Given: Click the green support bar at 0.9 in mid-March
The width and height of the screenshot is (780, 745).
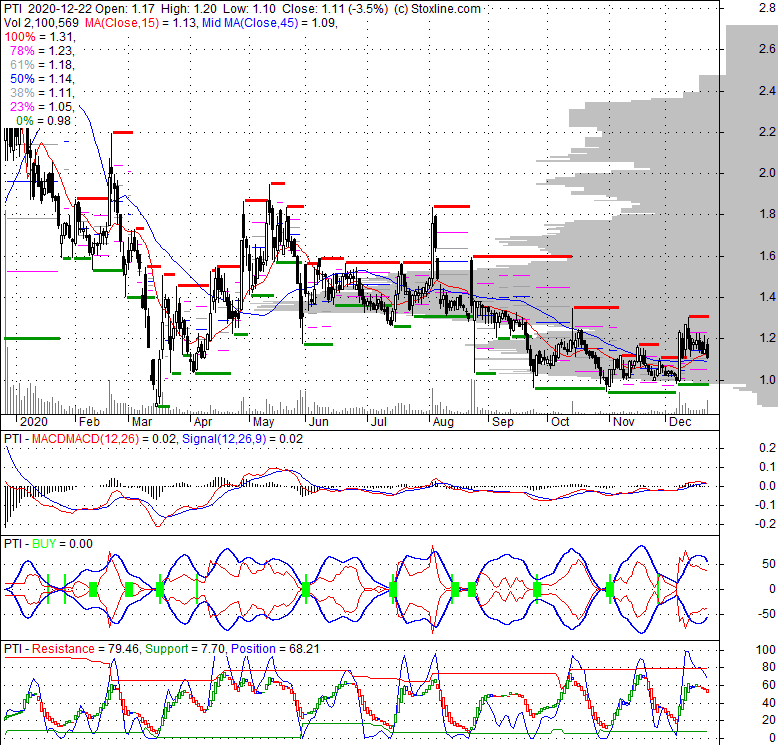Looking at the screenshot, I should 163,406.
